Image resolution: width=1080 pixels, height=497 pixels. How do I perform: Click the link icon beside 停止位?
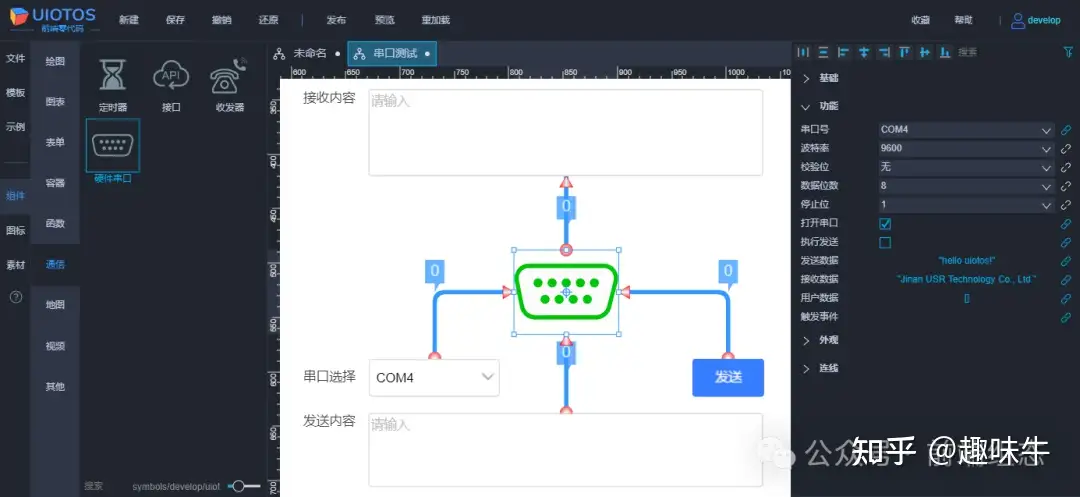(x=1066, y=204)
